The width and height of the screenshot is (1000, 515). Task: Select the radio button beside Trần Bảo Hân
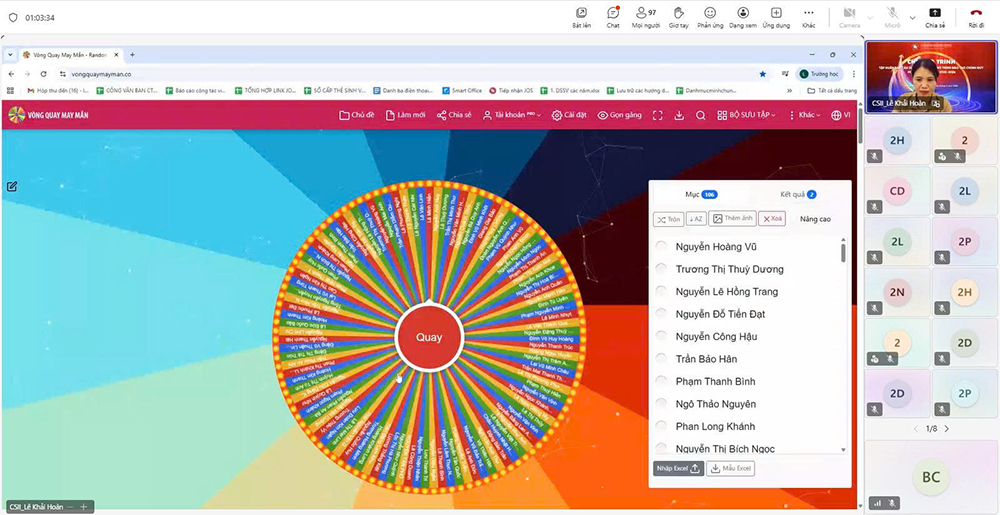[661, 359]
